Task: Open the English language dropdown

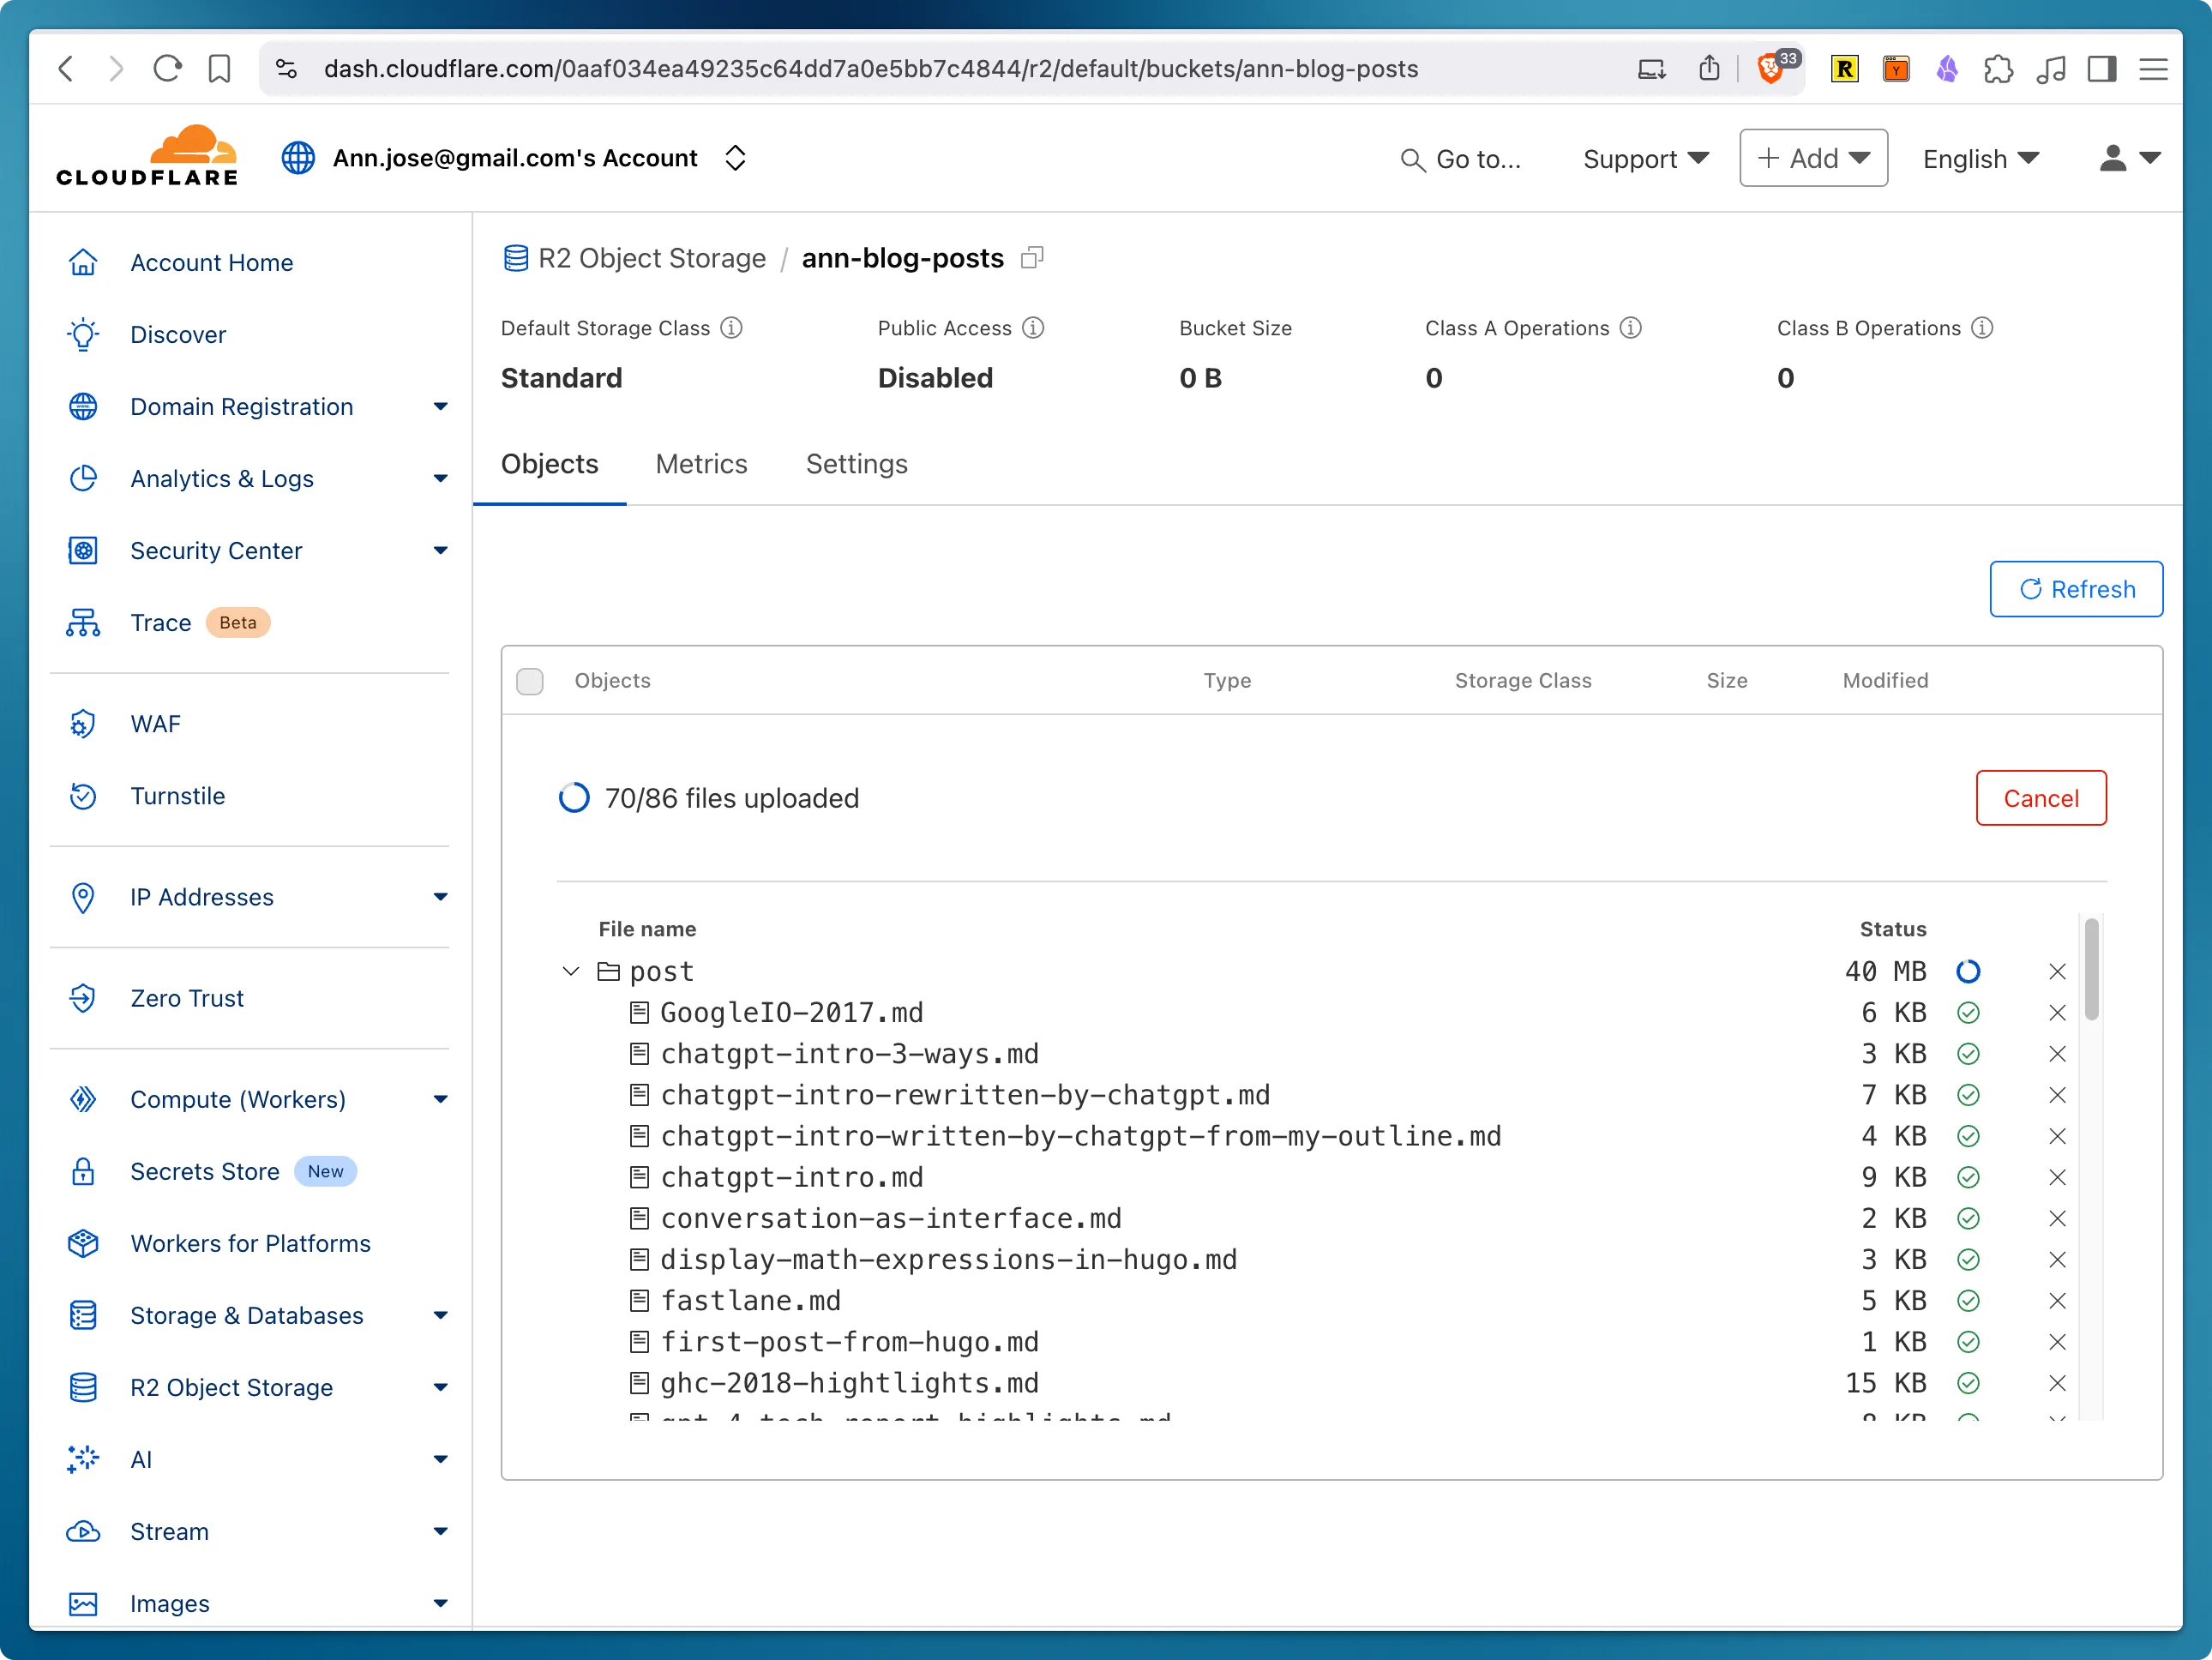Action: point(1979,158)
